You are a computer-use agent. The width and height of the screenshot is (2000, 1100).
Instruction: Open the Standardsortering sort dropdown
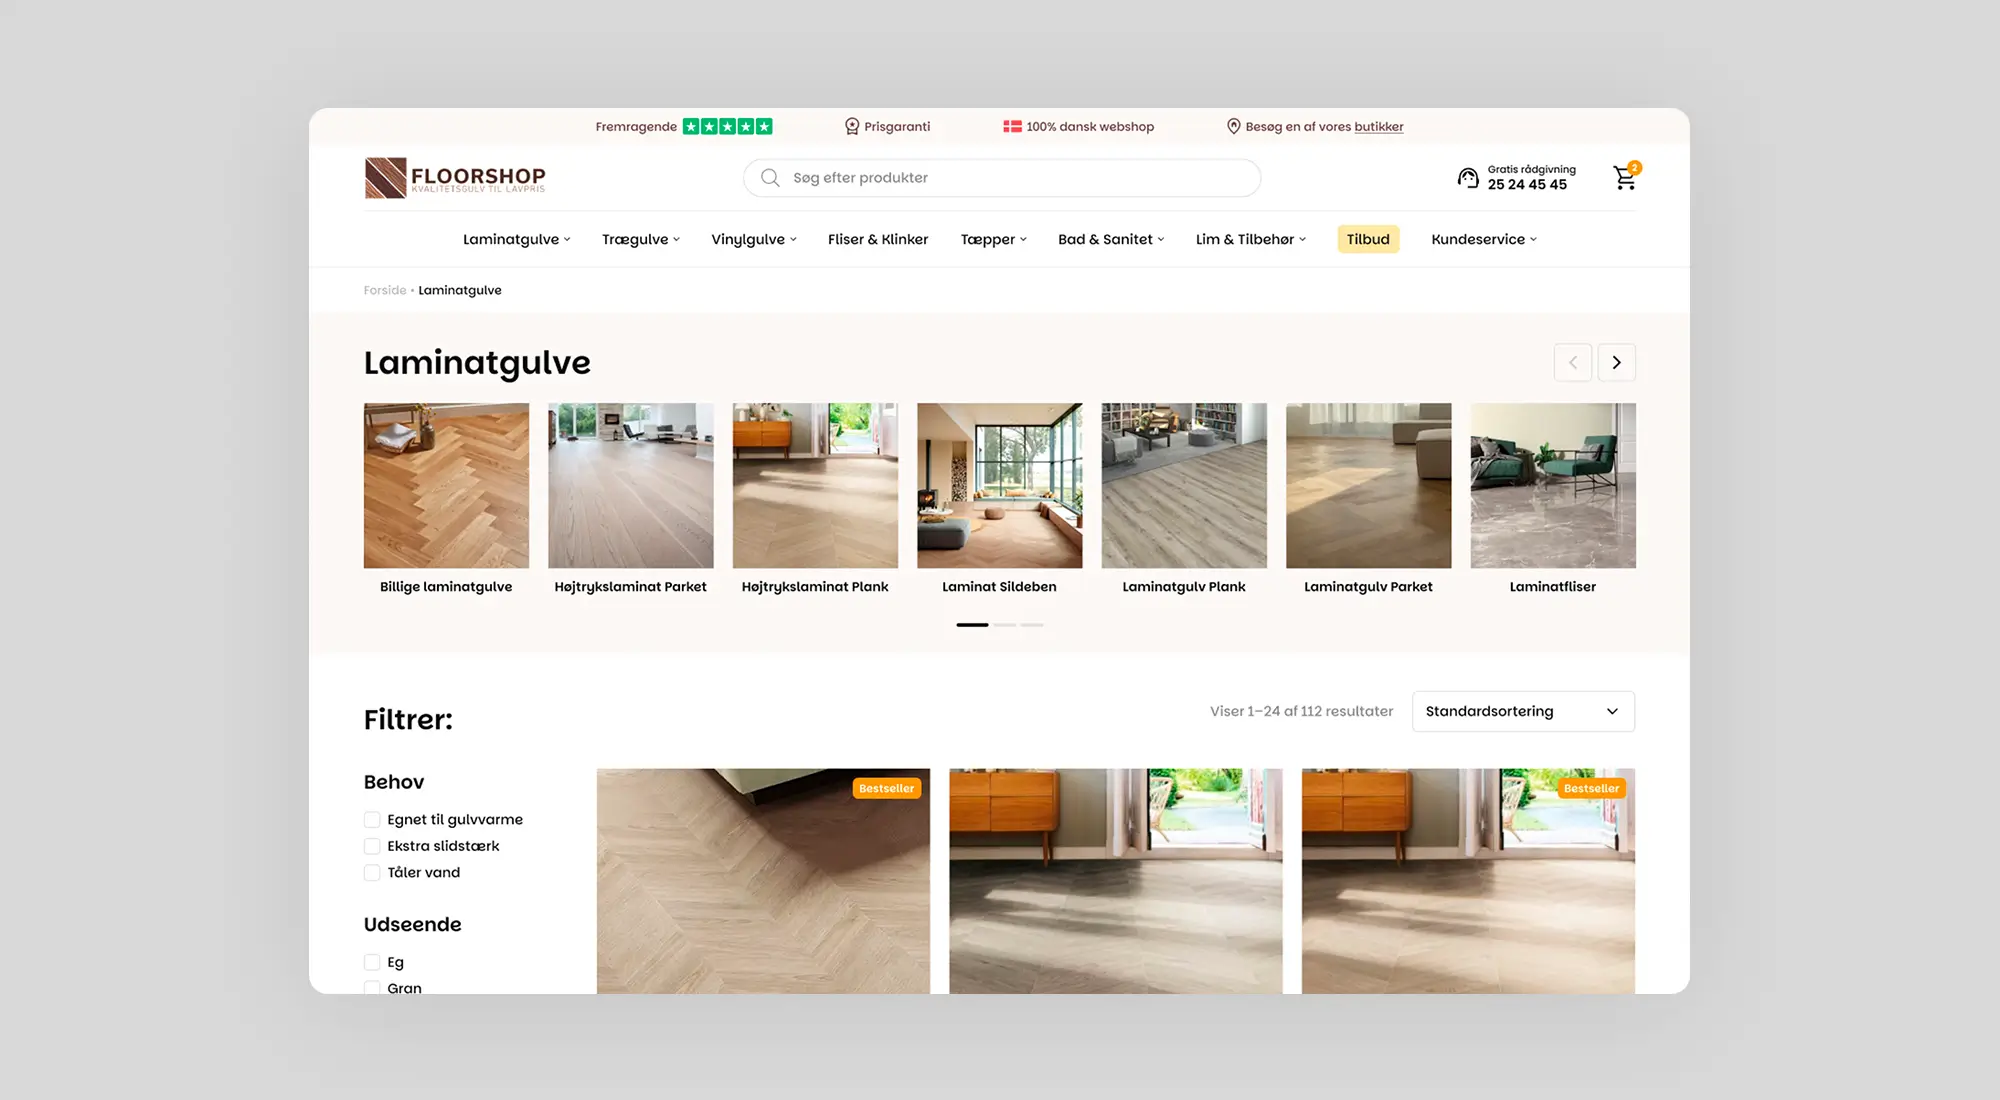1522,712
